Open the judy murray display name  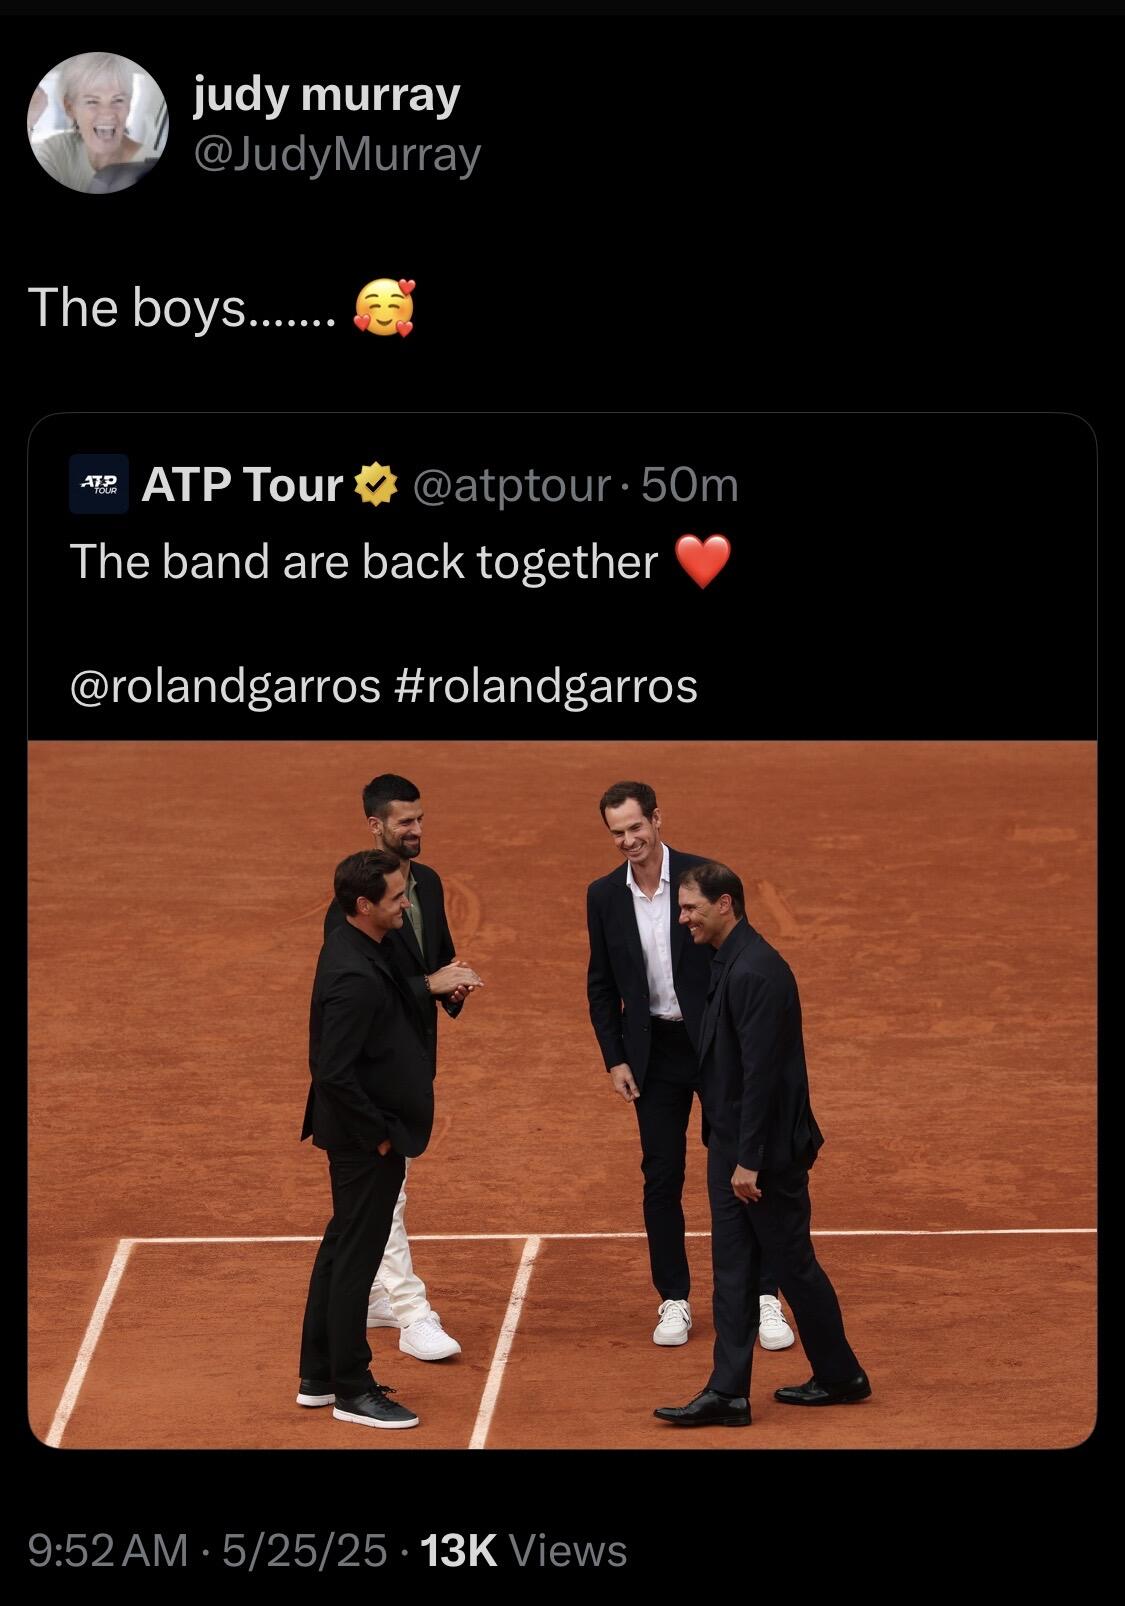point(327,96)
